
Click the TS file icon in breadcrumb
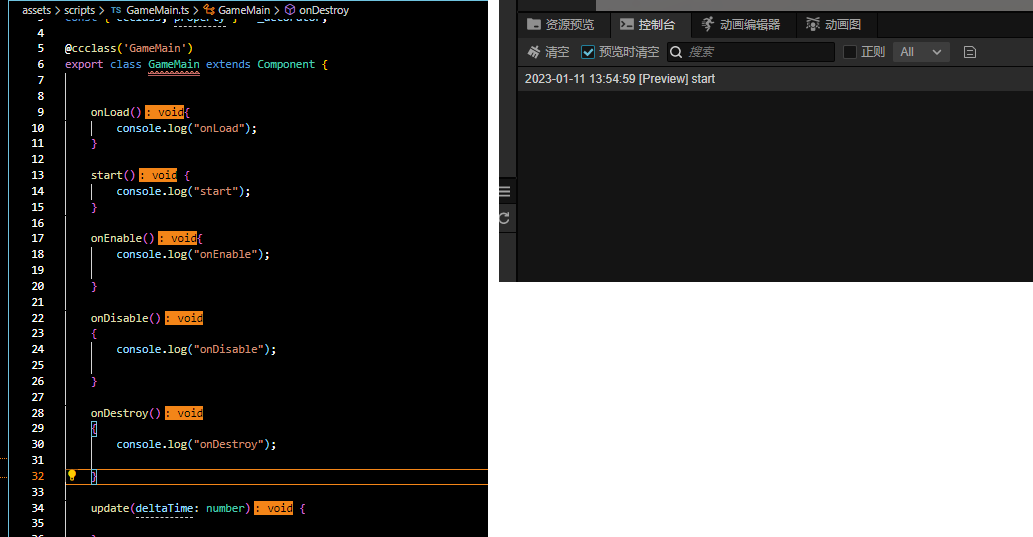tap(116, 10)
